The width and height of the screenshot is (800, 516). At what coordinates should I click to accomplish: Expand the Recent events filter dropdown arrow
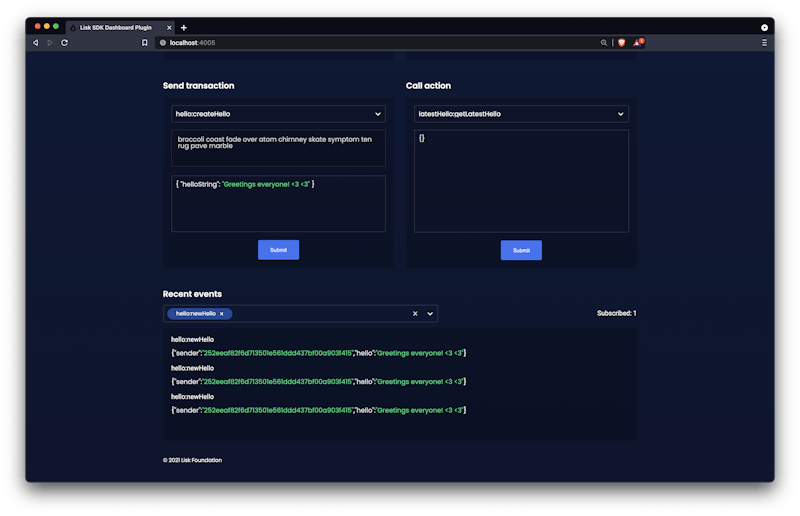click(x=430, y=314)
